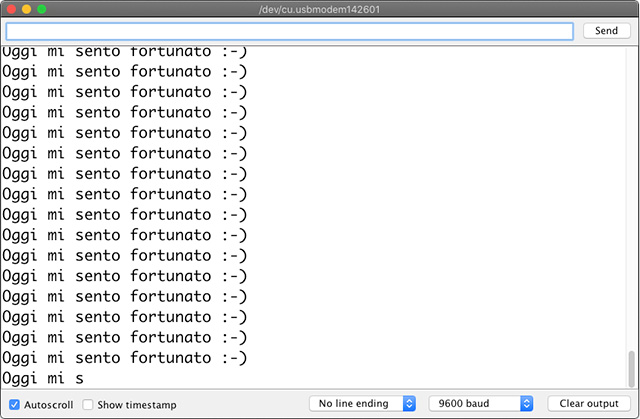Click the incomplete last line "Oggi mi s"
This screenshot has width=640, height=419.
43,378
